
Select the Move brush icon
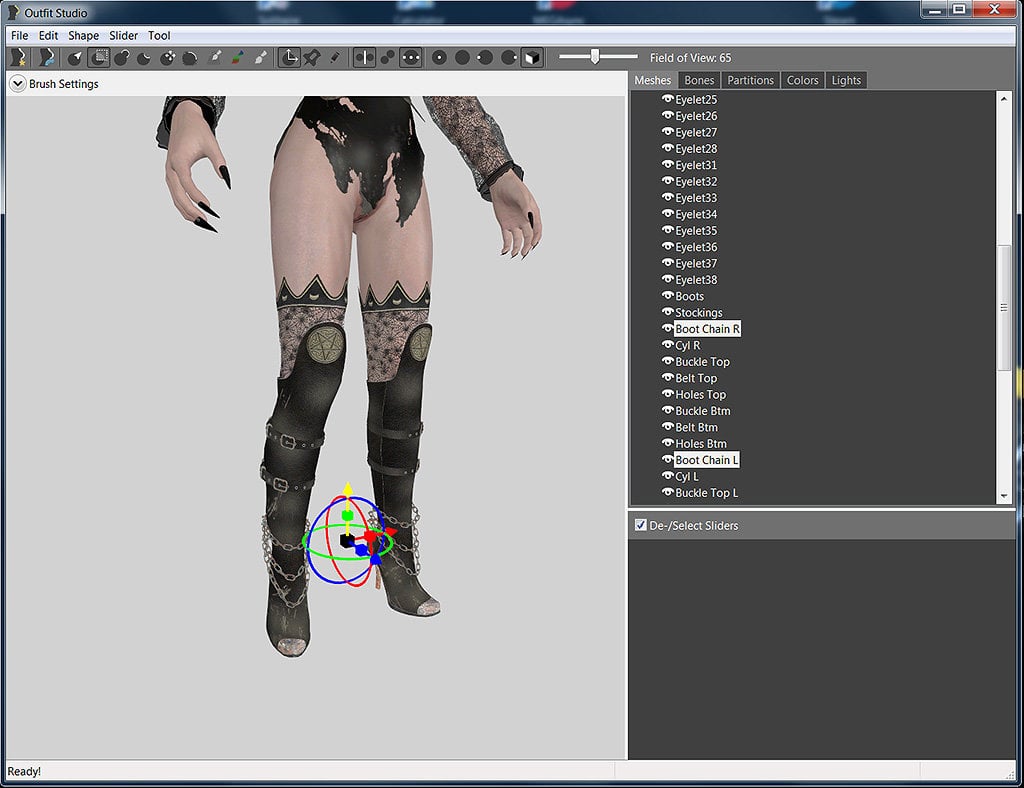[x=167, y=57]
